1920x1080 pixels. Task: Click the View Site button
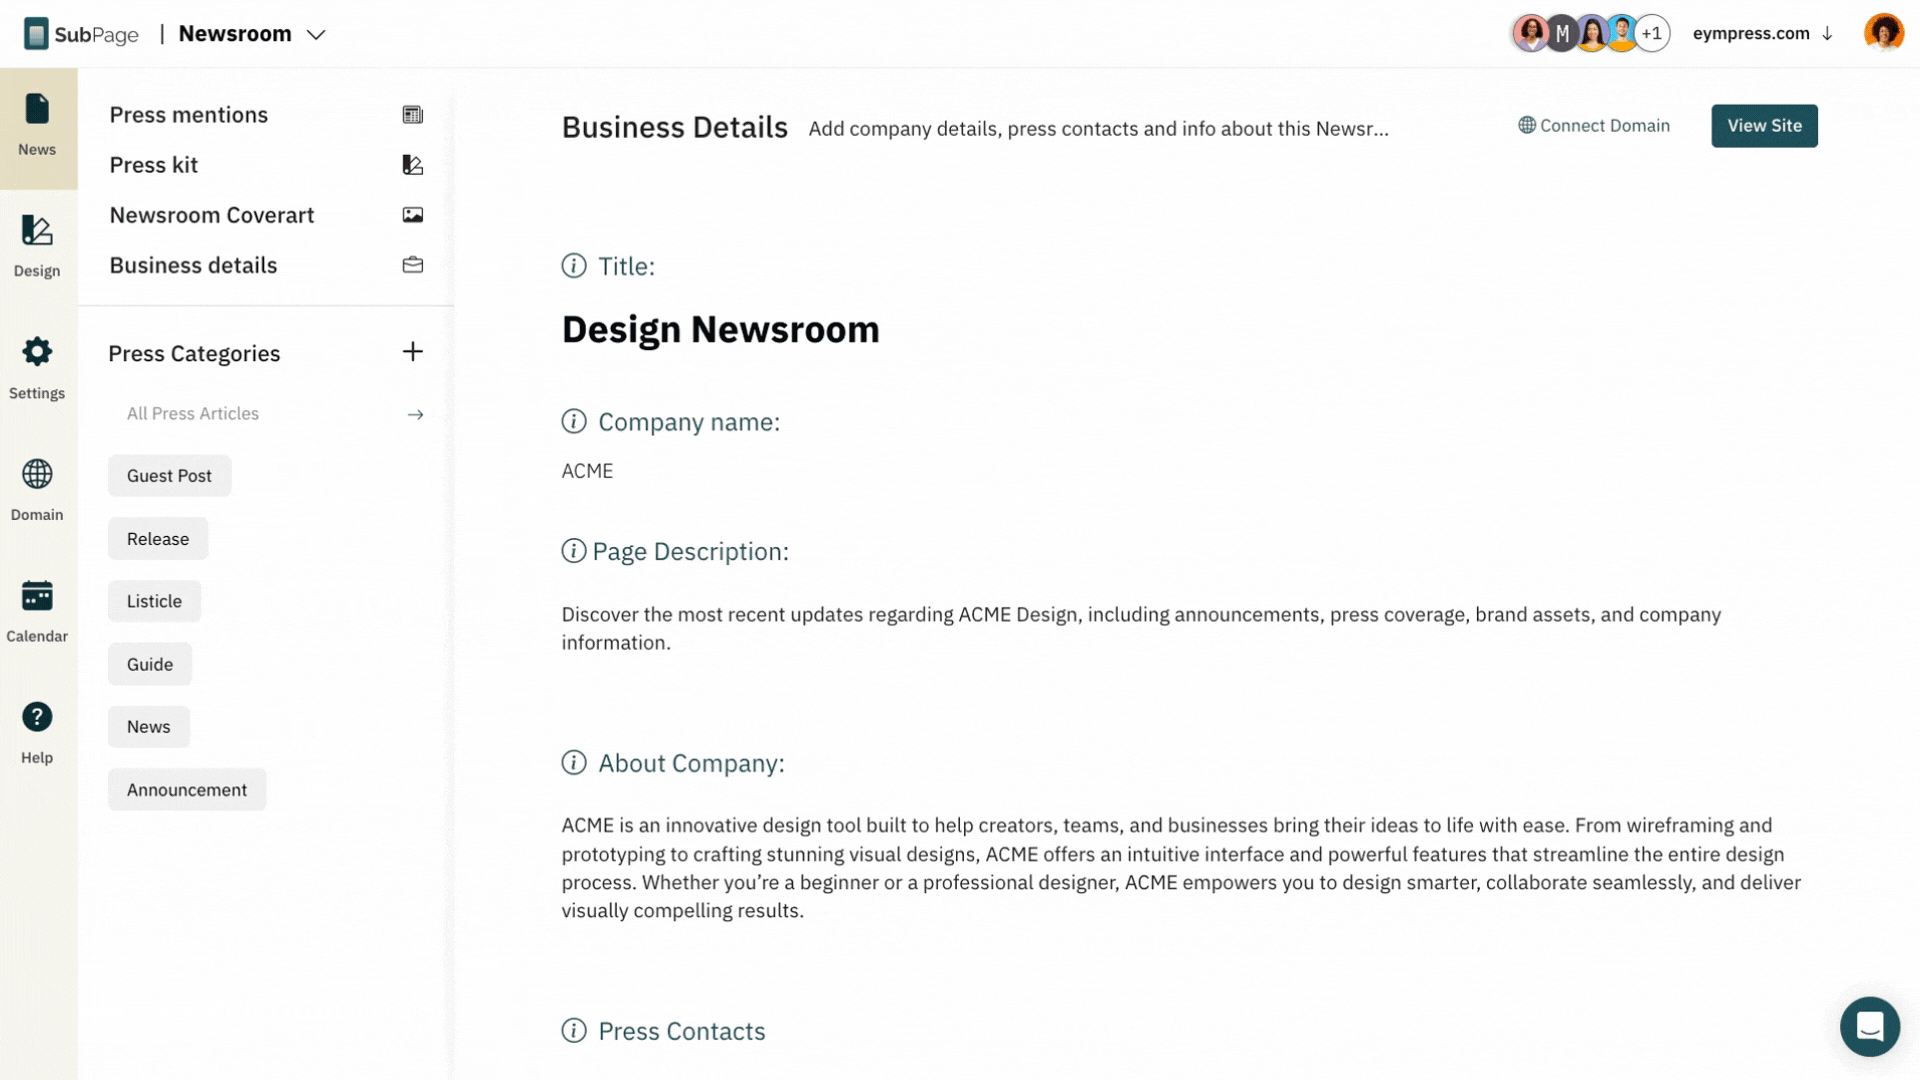pos(1764,126)
